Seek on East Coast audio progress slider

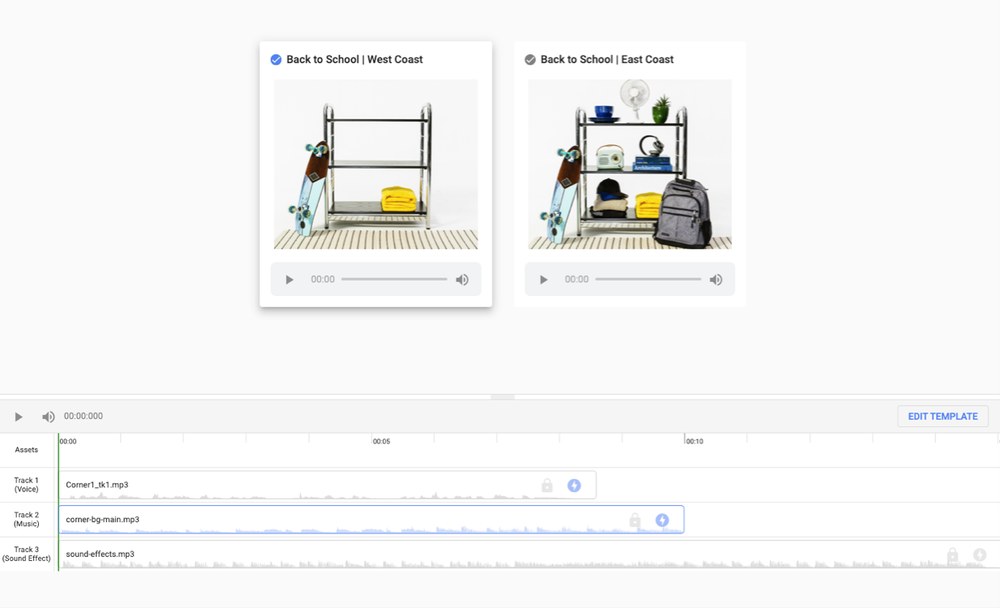[x=648, y=280]
